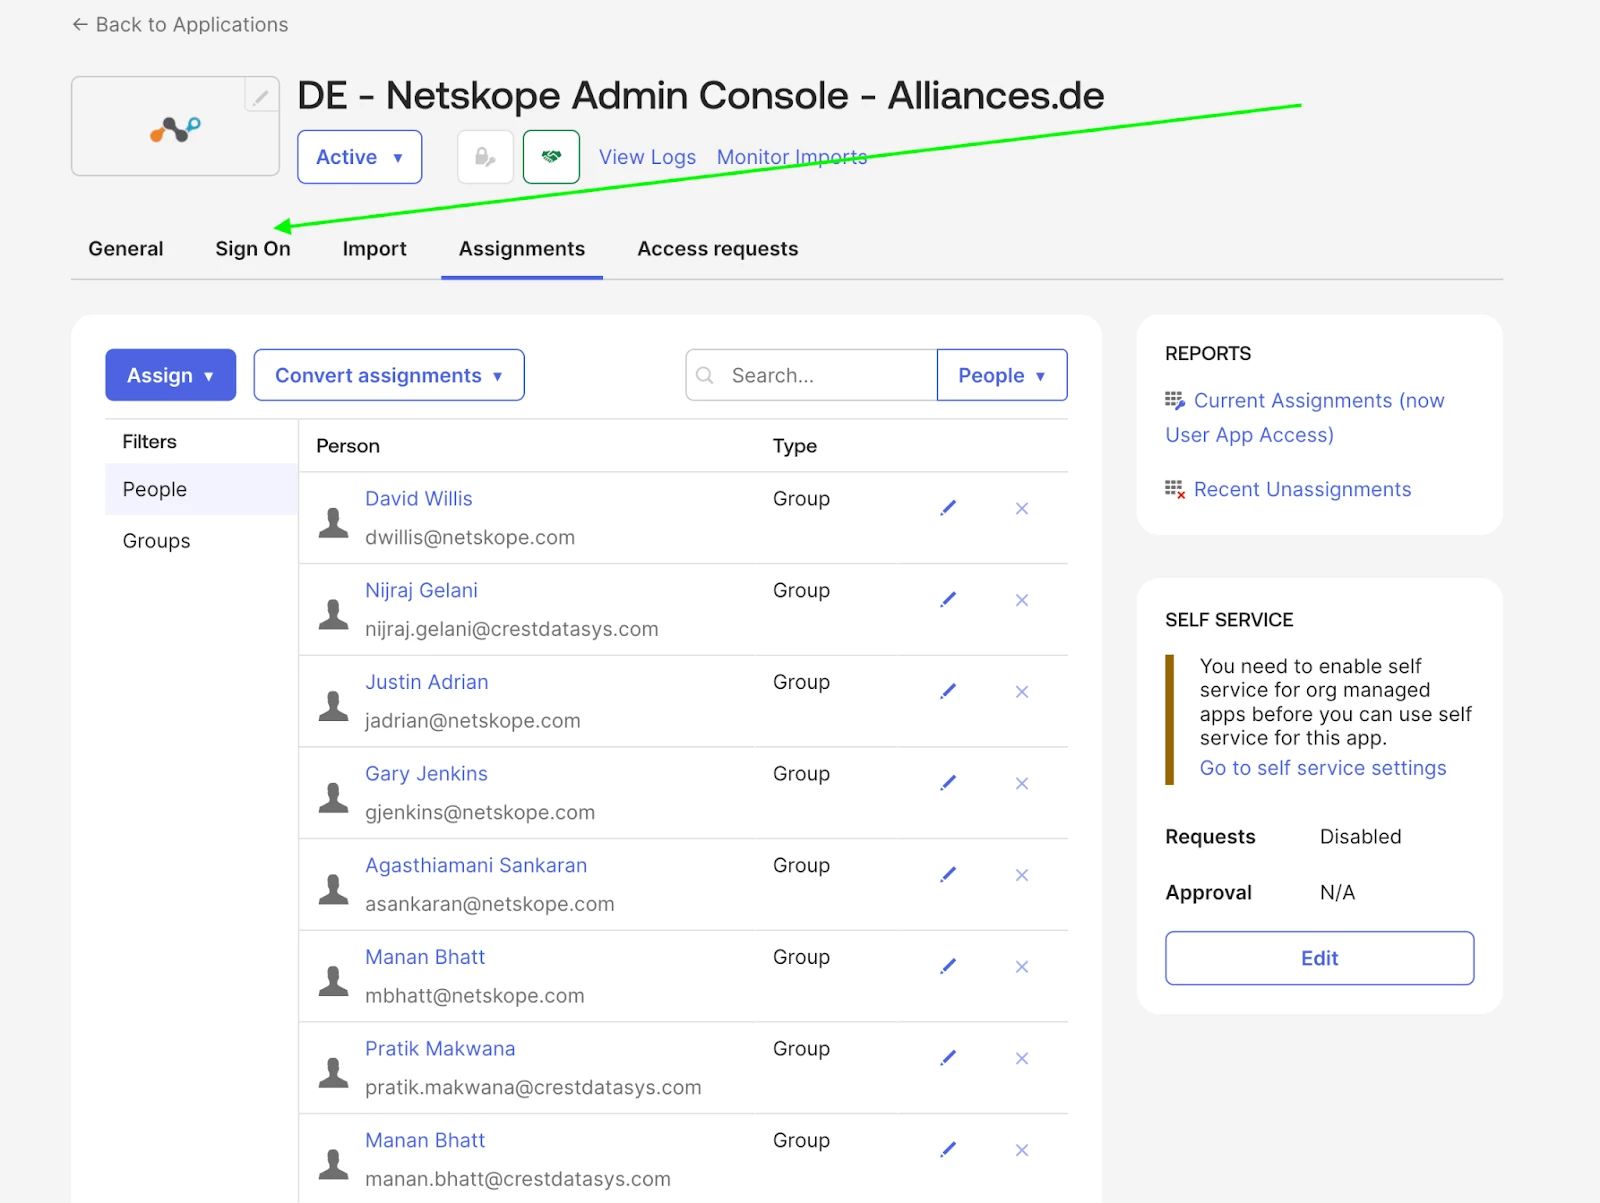Image resolution: width=1600 pixels, height=1203 pixels.
Task: Click Recent Unassignments report grid icon
Action: tap(1175, 490)
